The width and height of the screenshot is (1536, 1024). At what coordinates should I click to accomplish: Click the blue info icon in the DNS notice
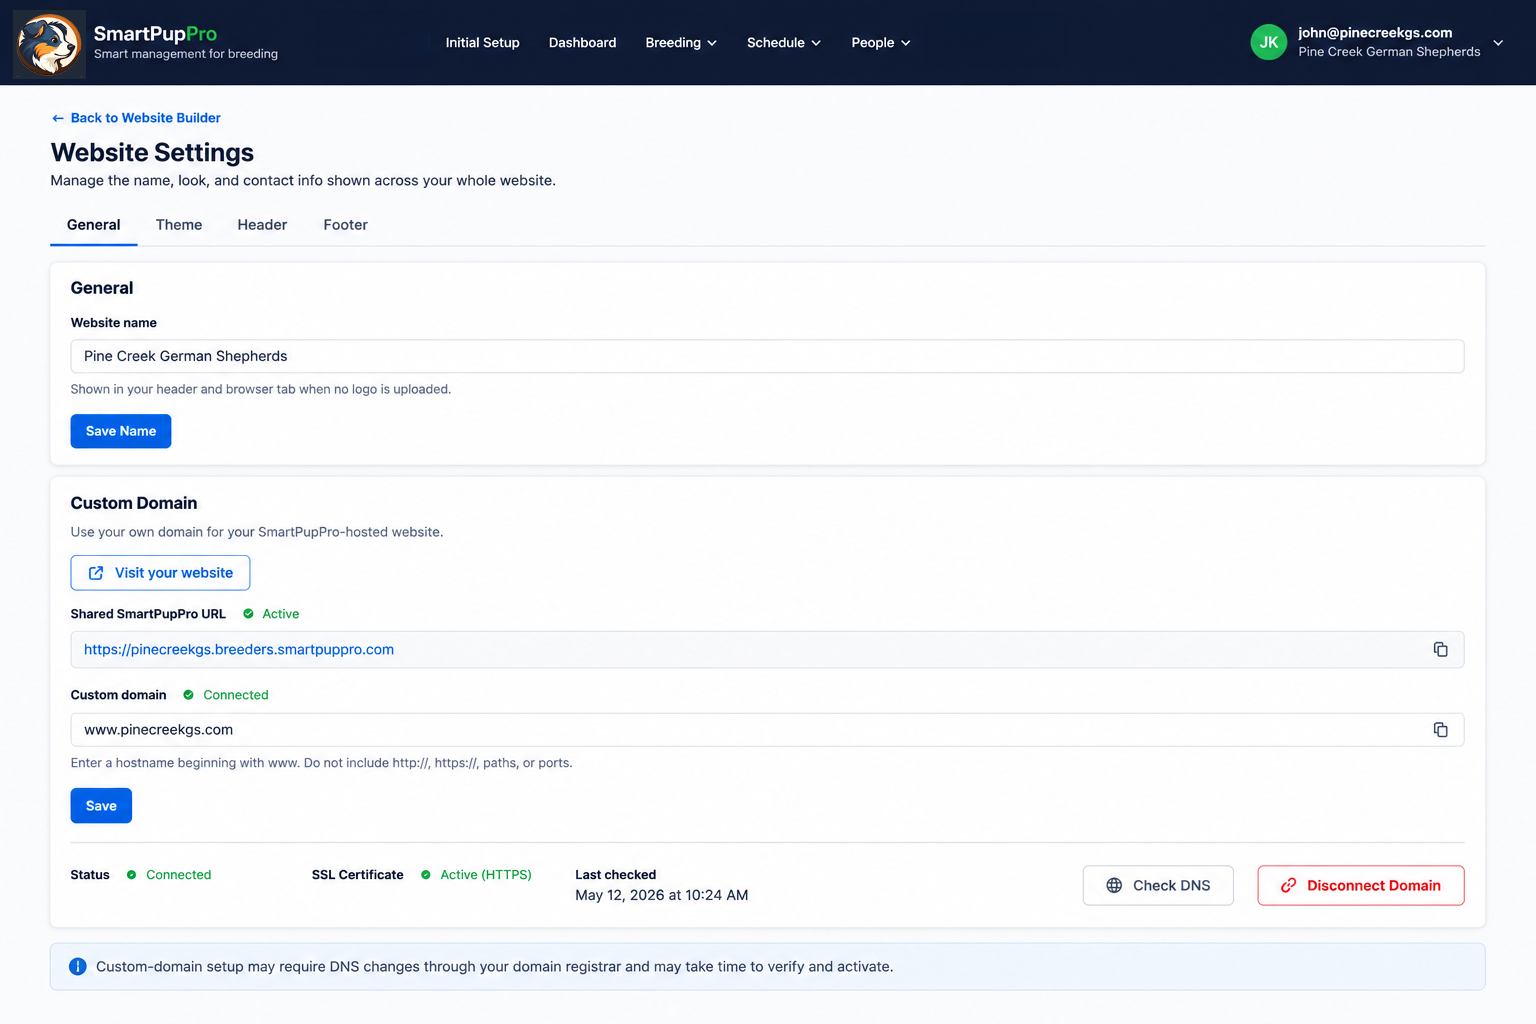(x=77, y=966)
